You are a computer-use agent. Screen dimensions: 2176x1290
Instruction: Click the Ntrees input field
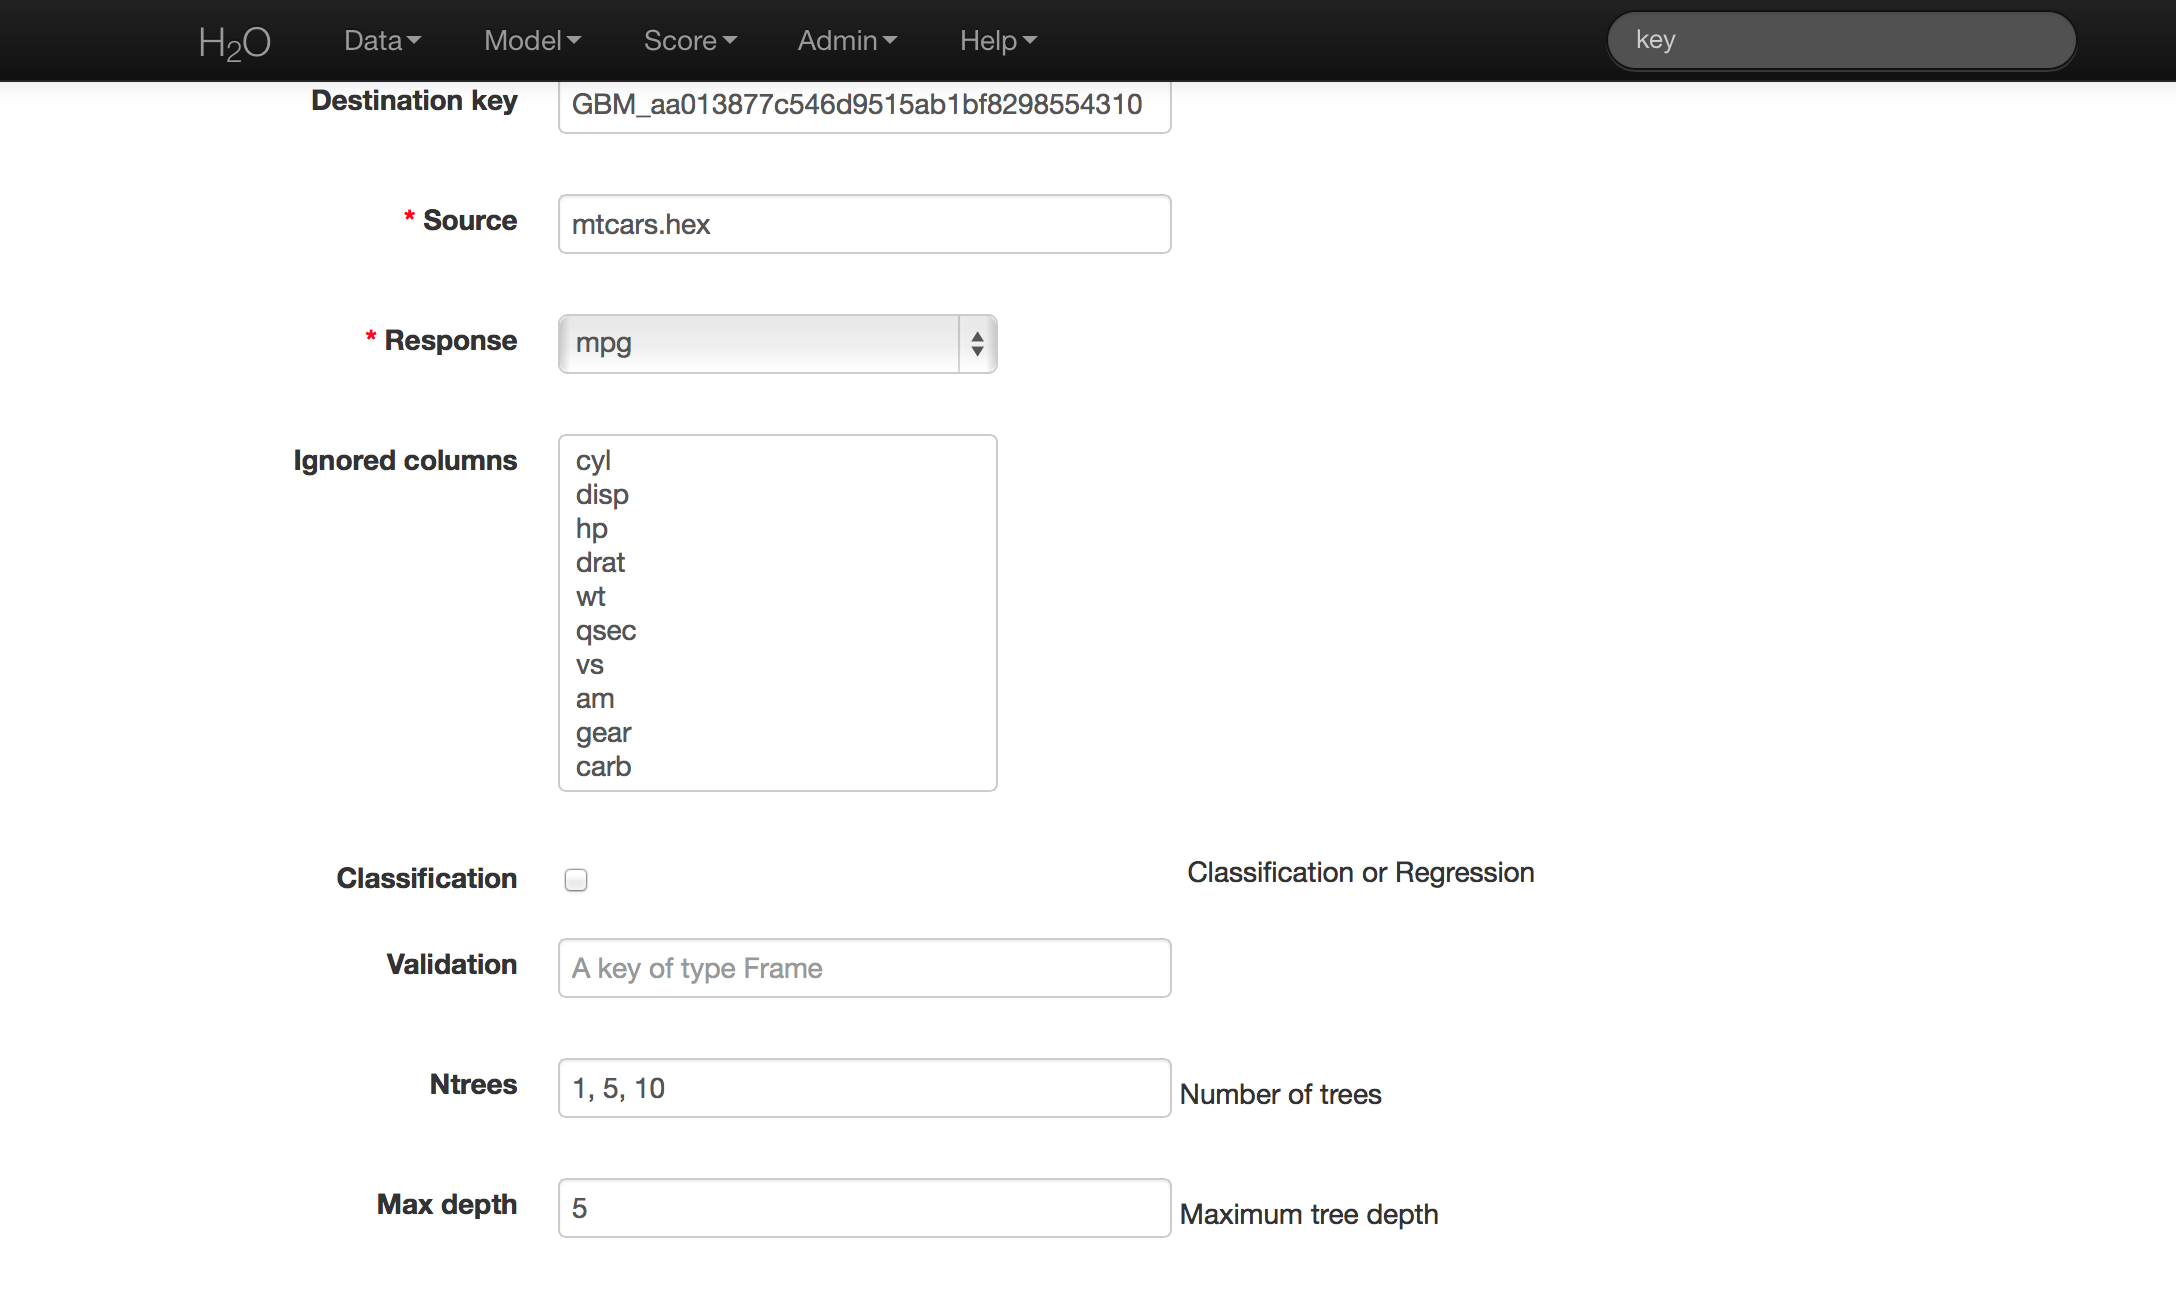click(864, 1088)
